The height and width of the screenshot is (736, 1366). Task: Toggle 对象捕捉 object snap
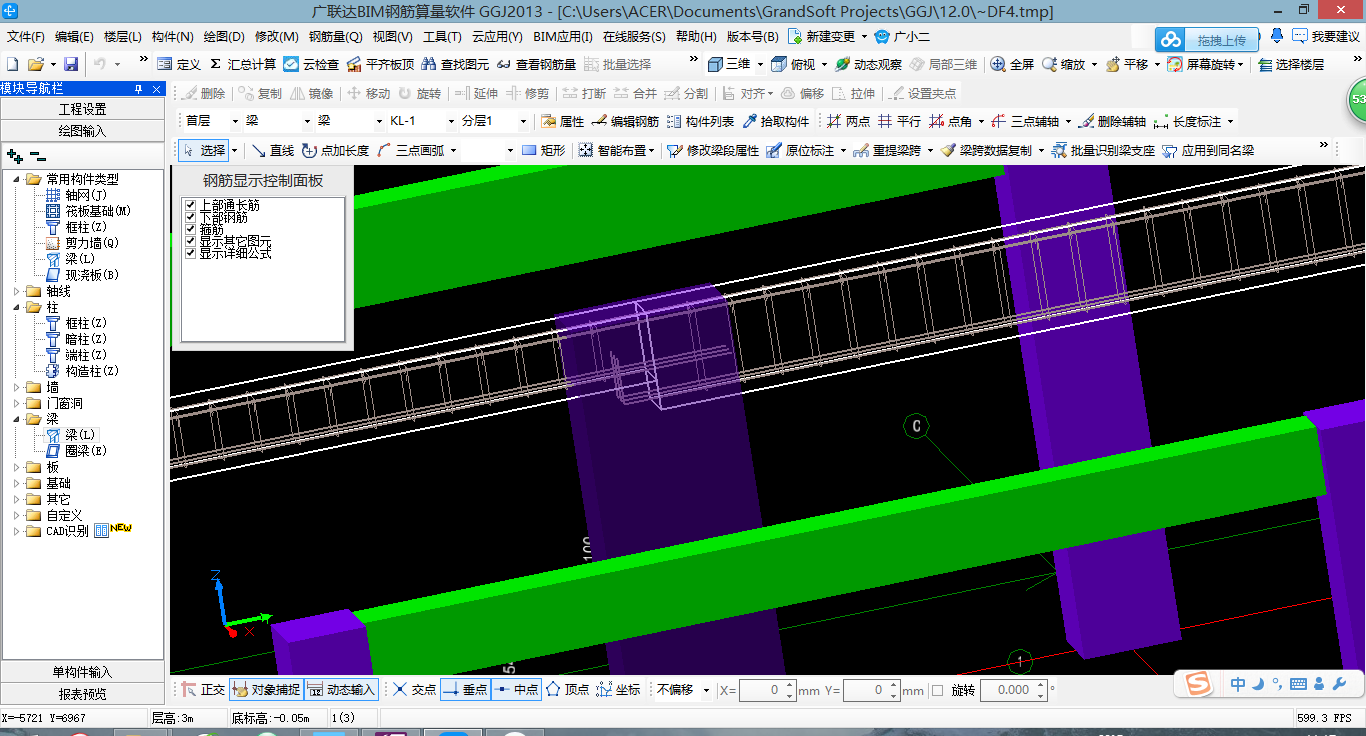[x=266, y=690]
